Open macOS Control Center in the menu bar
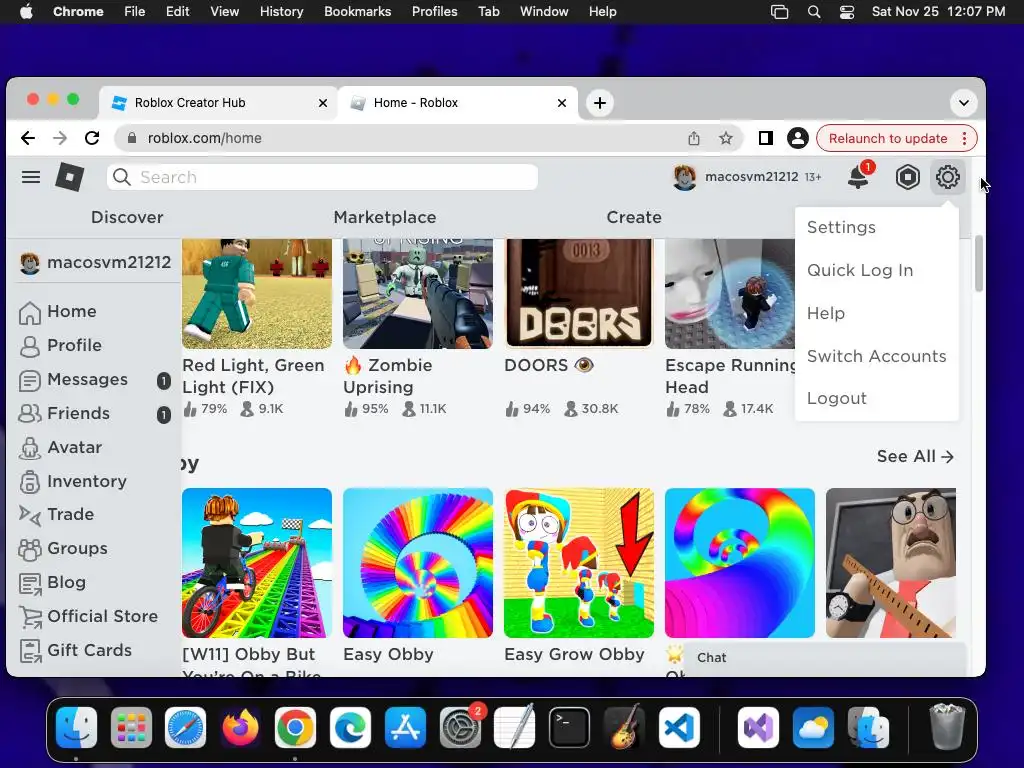Image resolution: width=1024 pixels, height=768 pixels. coord(846,11)
